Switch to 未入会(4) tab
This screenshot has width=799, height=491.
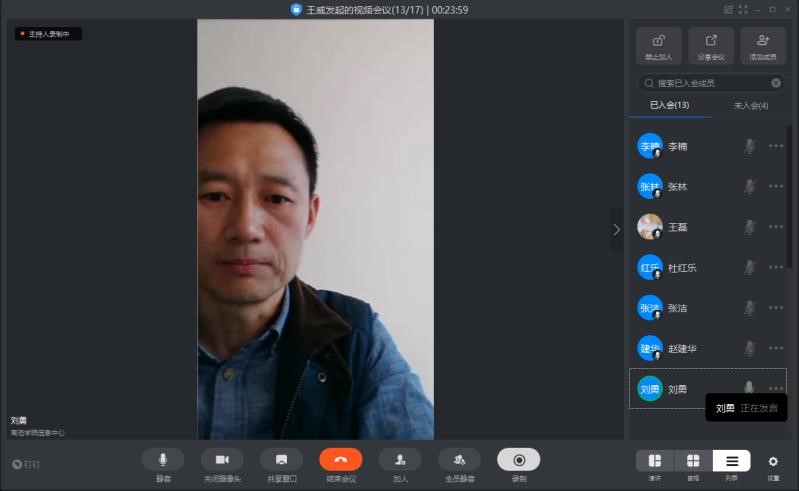tap(751, 105)
